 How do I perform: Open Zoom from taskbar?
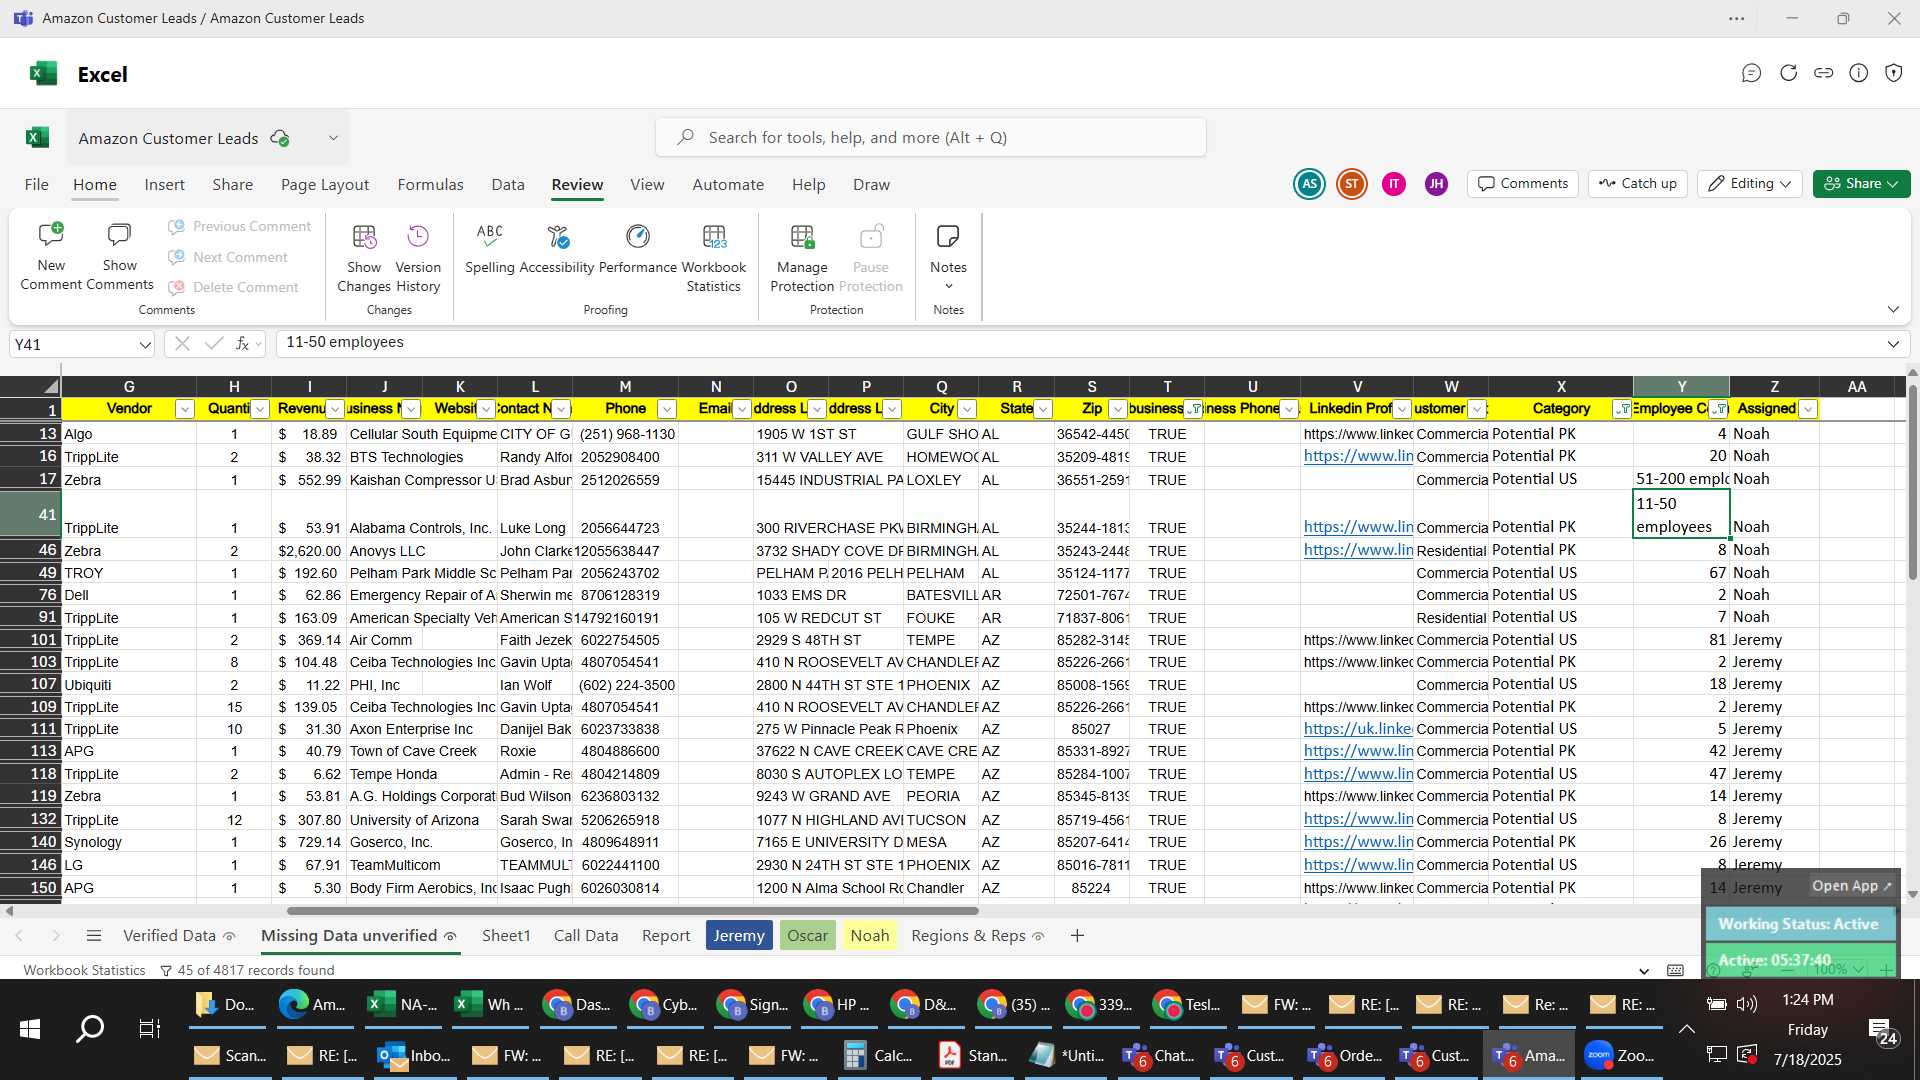point(1622,1056)
